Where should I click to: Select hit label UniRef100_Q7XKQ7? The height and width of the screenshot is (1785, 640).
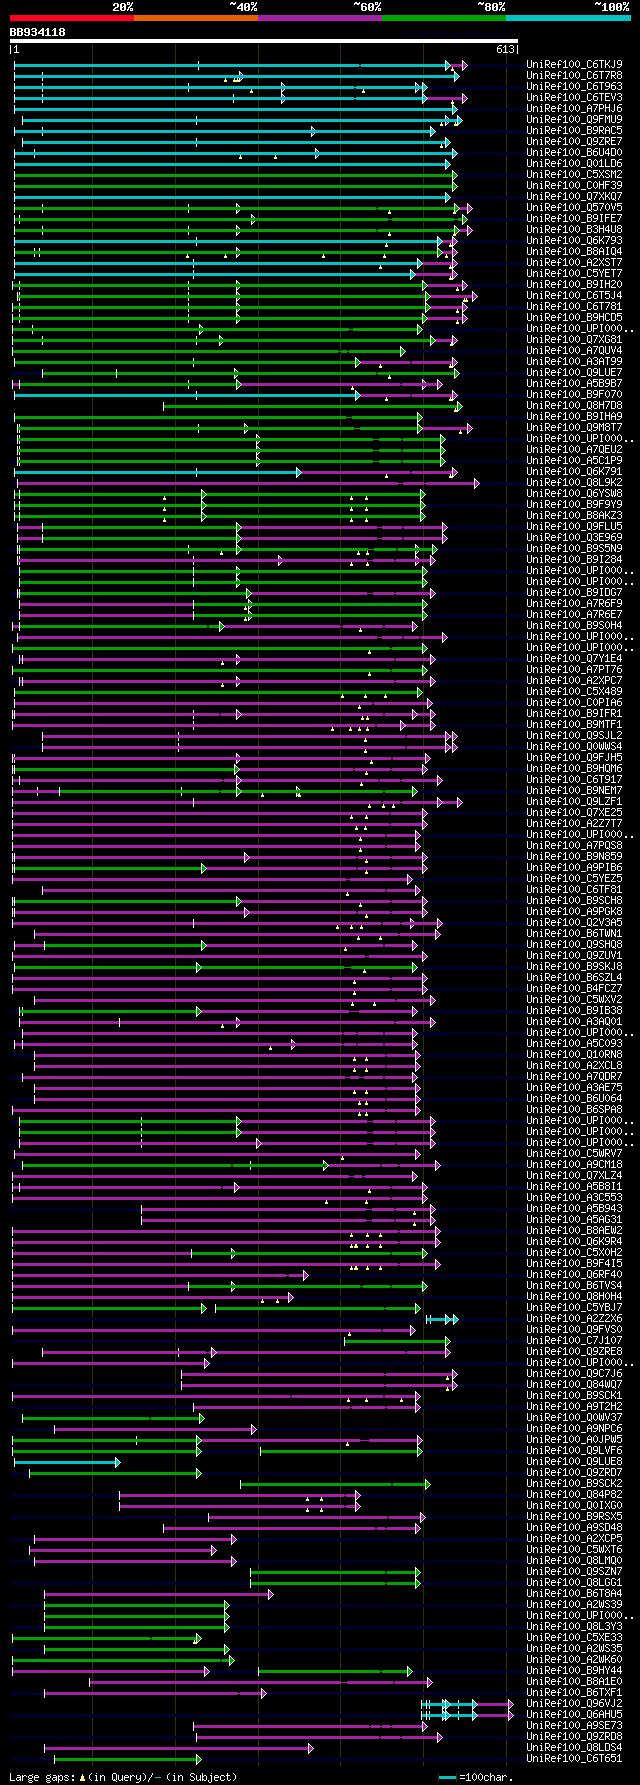click(574, 196)
